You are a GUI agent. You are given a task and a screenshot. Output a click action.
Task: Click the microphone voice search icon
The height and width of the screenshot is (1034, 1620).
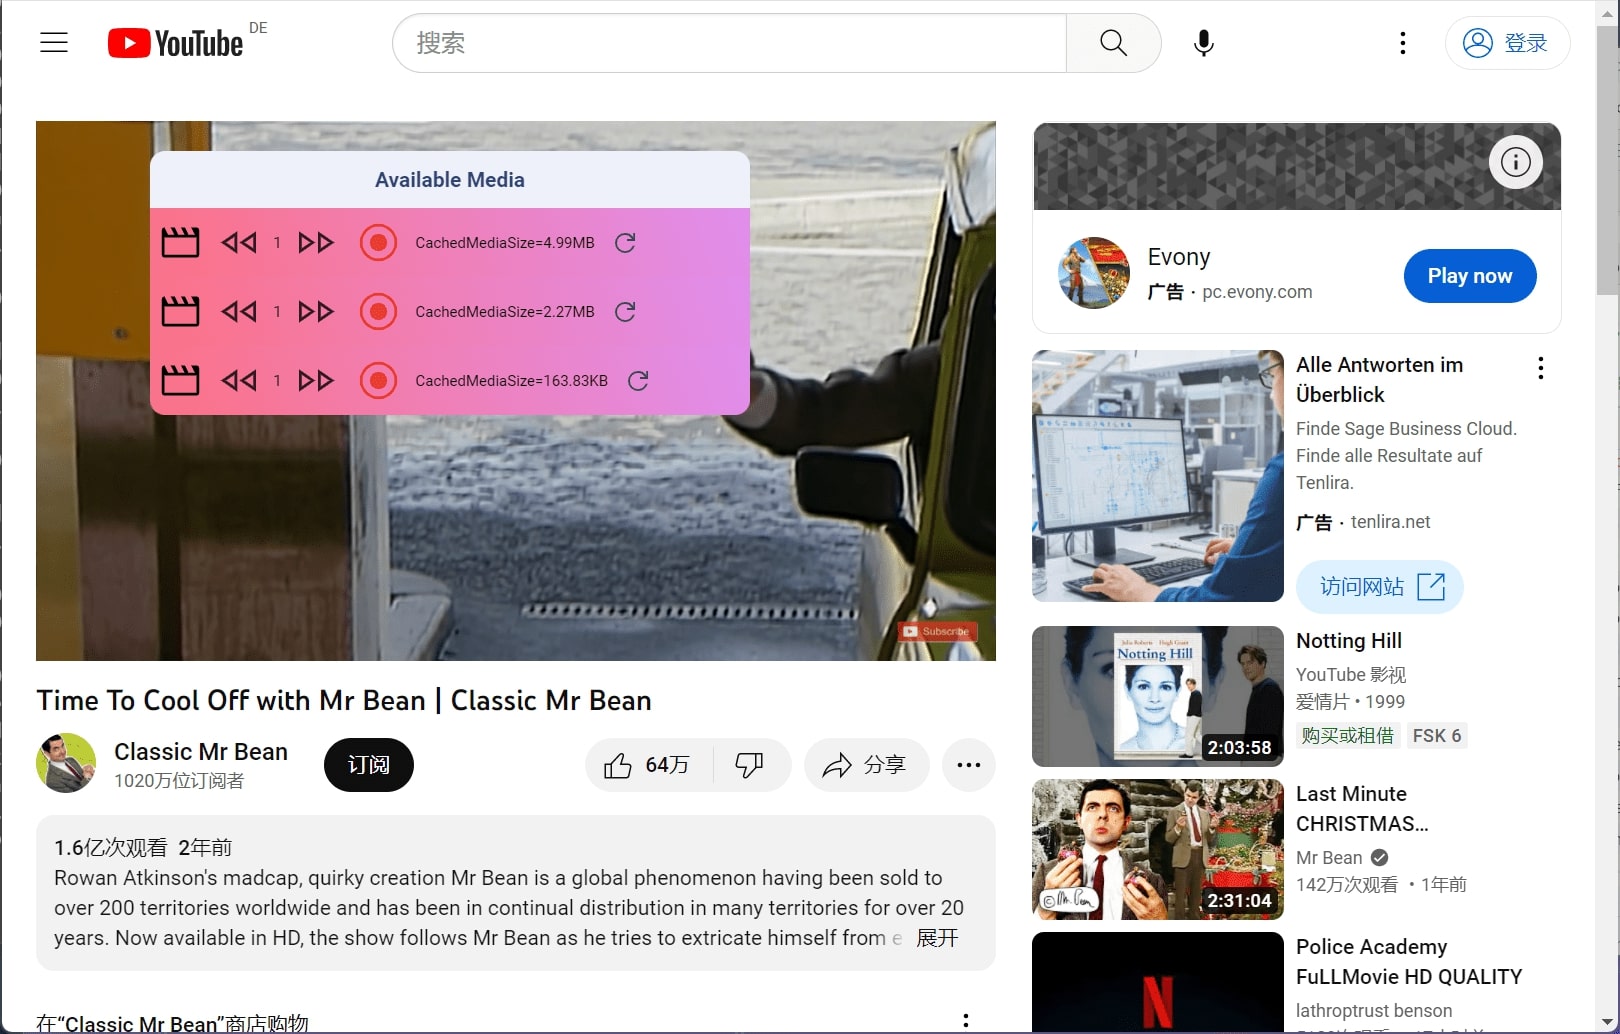1203,43
